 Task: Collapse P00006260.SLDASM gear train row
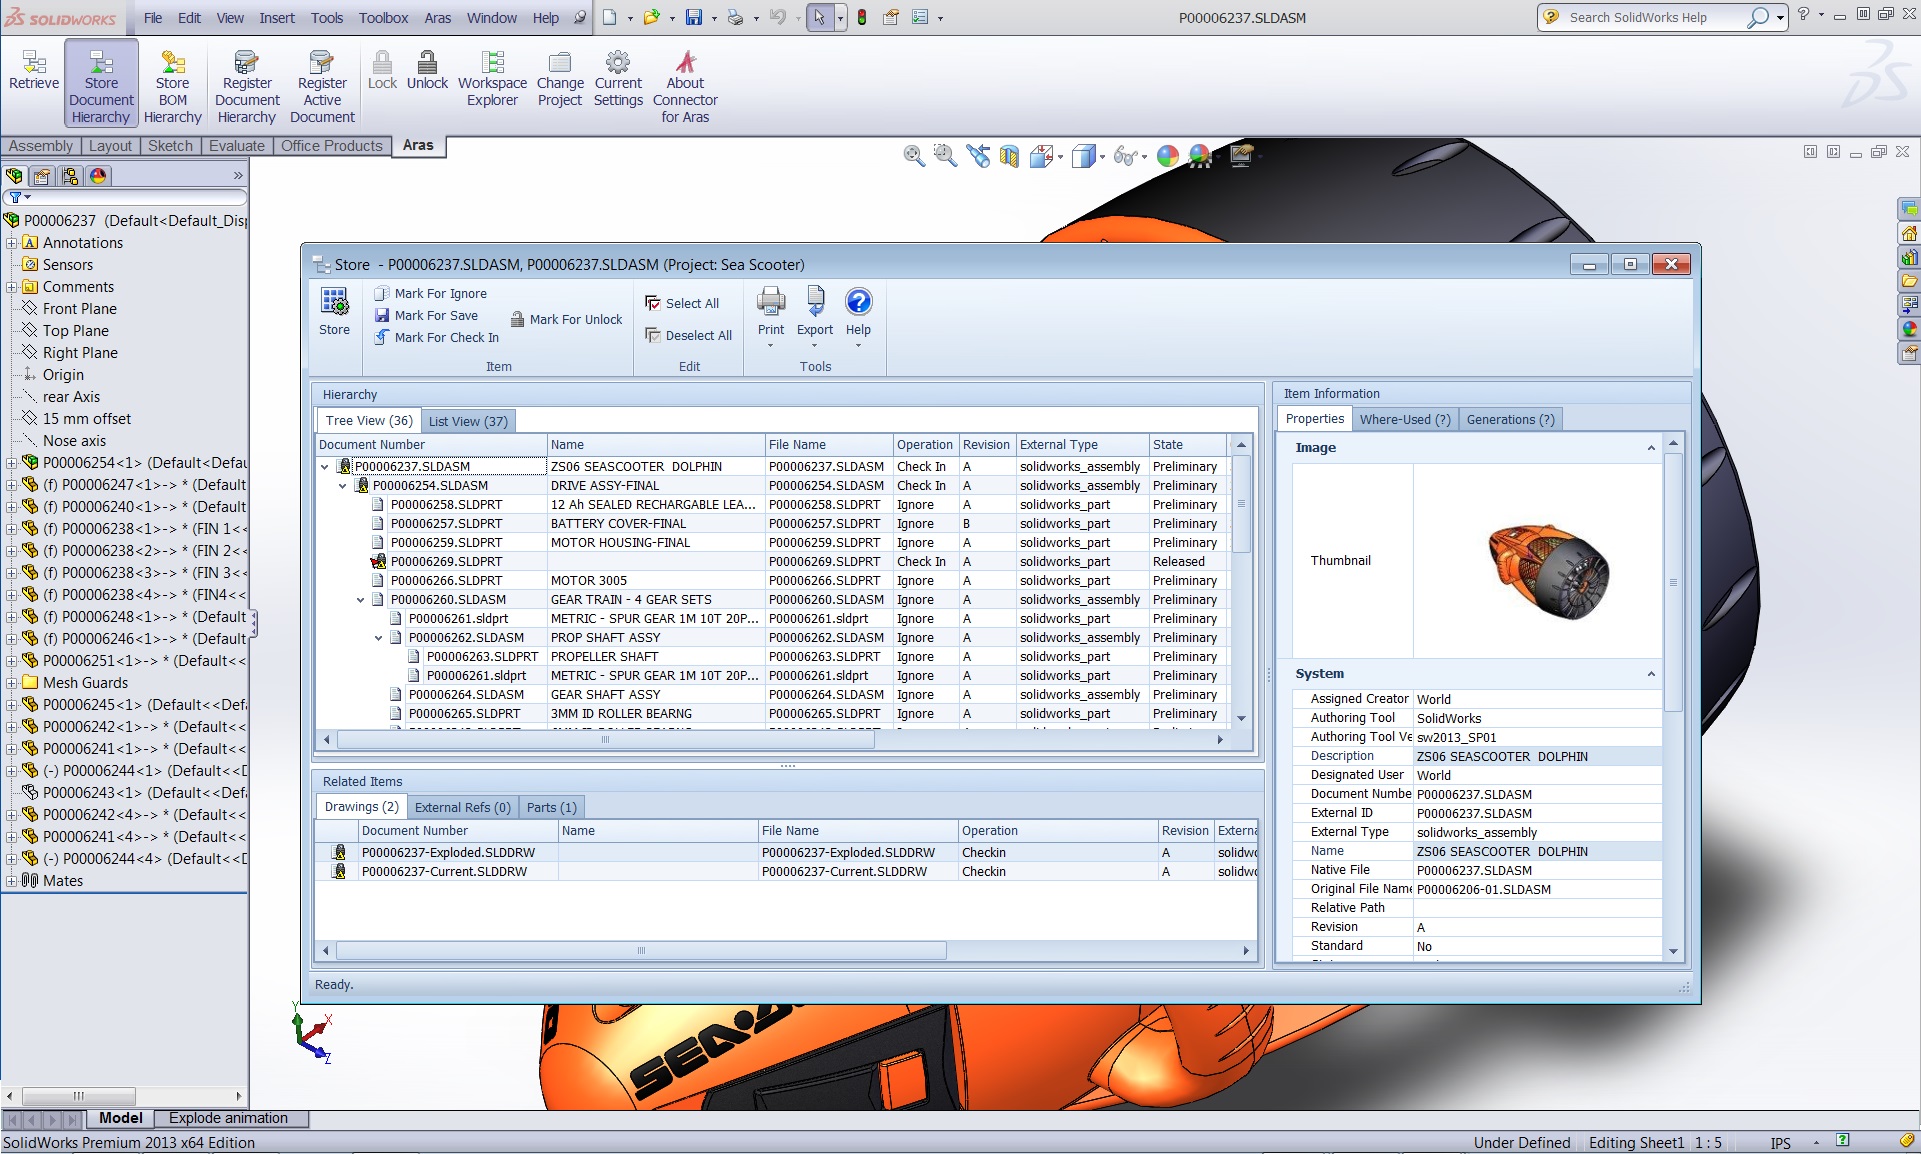361,600
